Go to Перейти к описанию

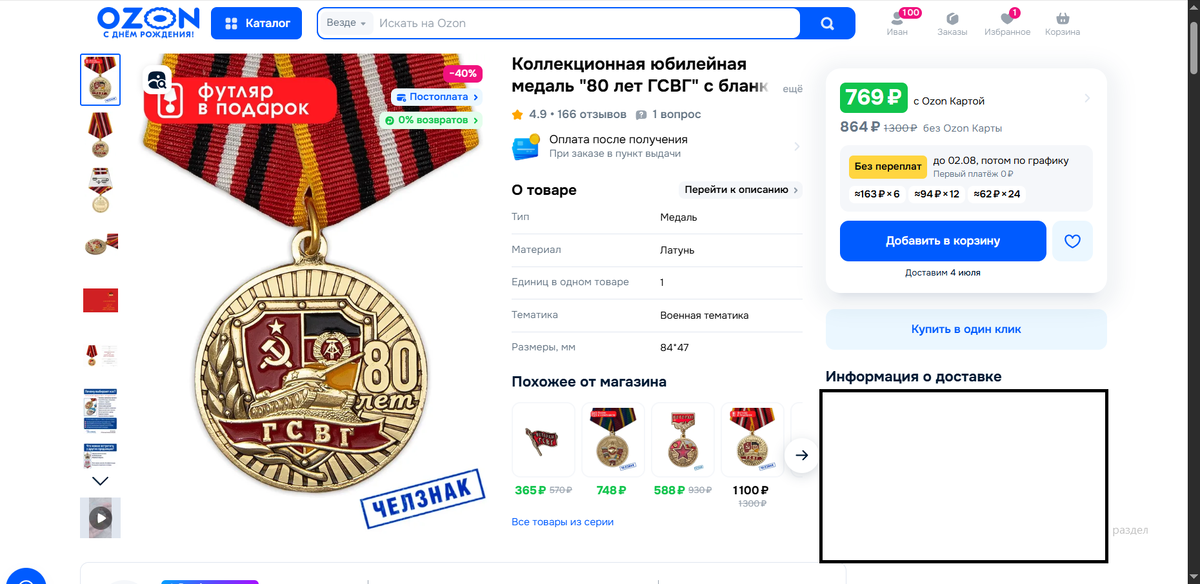[x=742, y=190]
